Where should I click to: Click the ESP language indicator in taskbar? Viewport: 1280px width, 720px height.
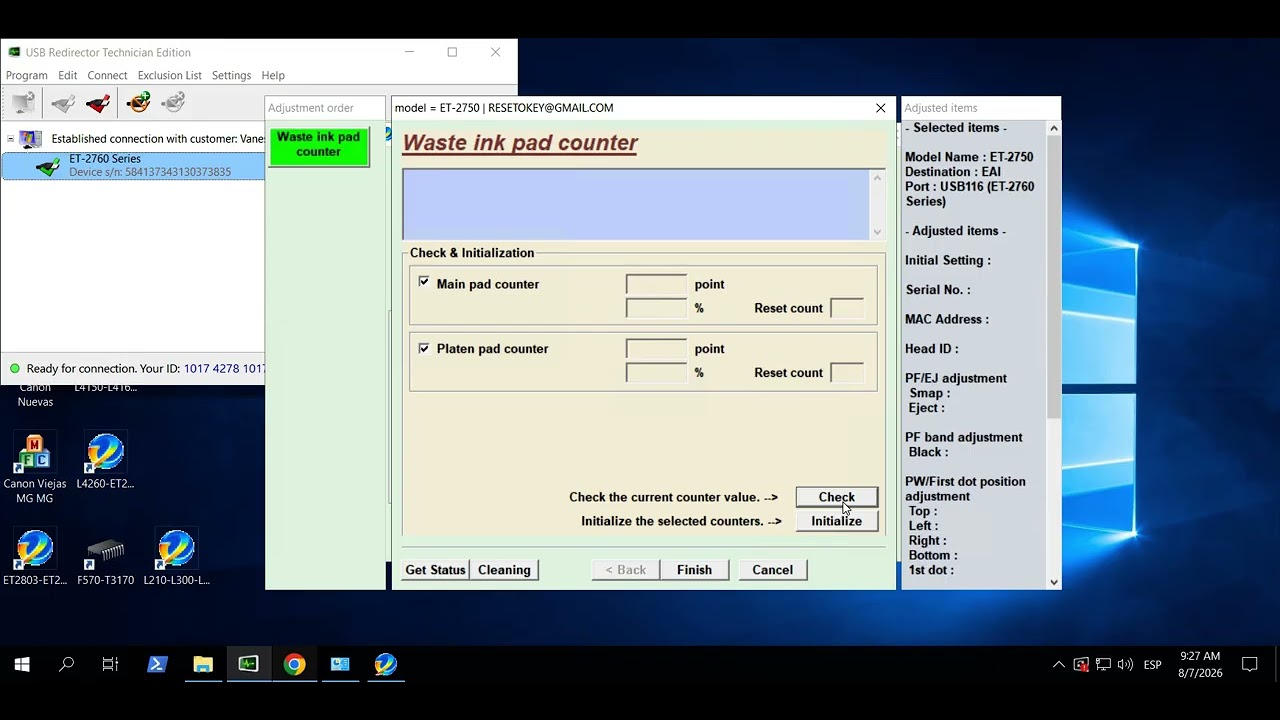(x=1152, y=664)
